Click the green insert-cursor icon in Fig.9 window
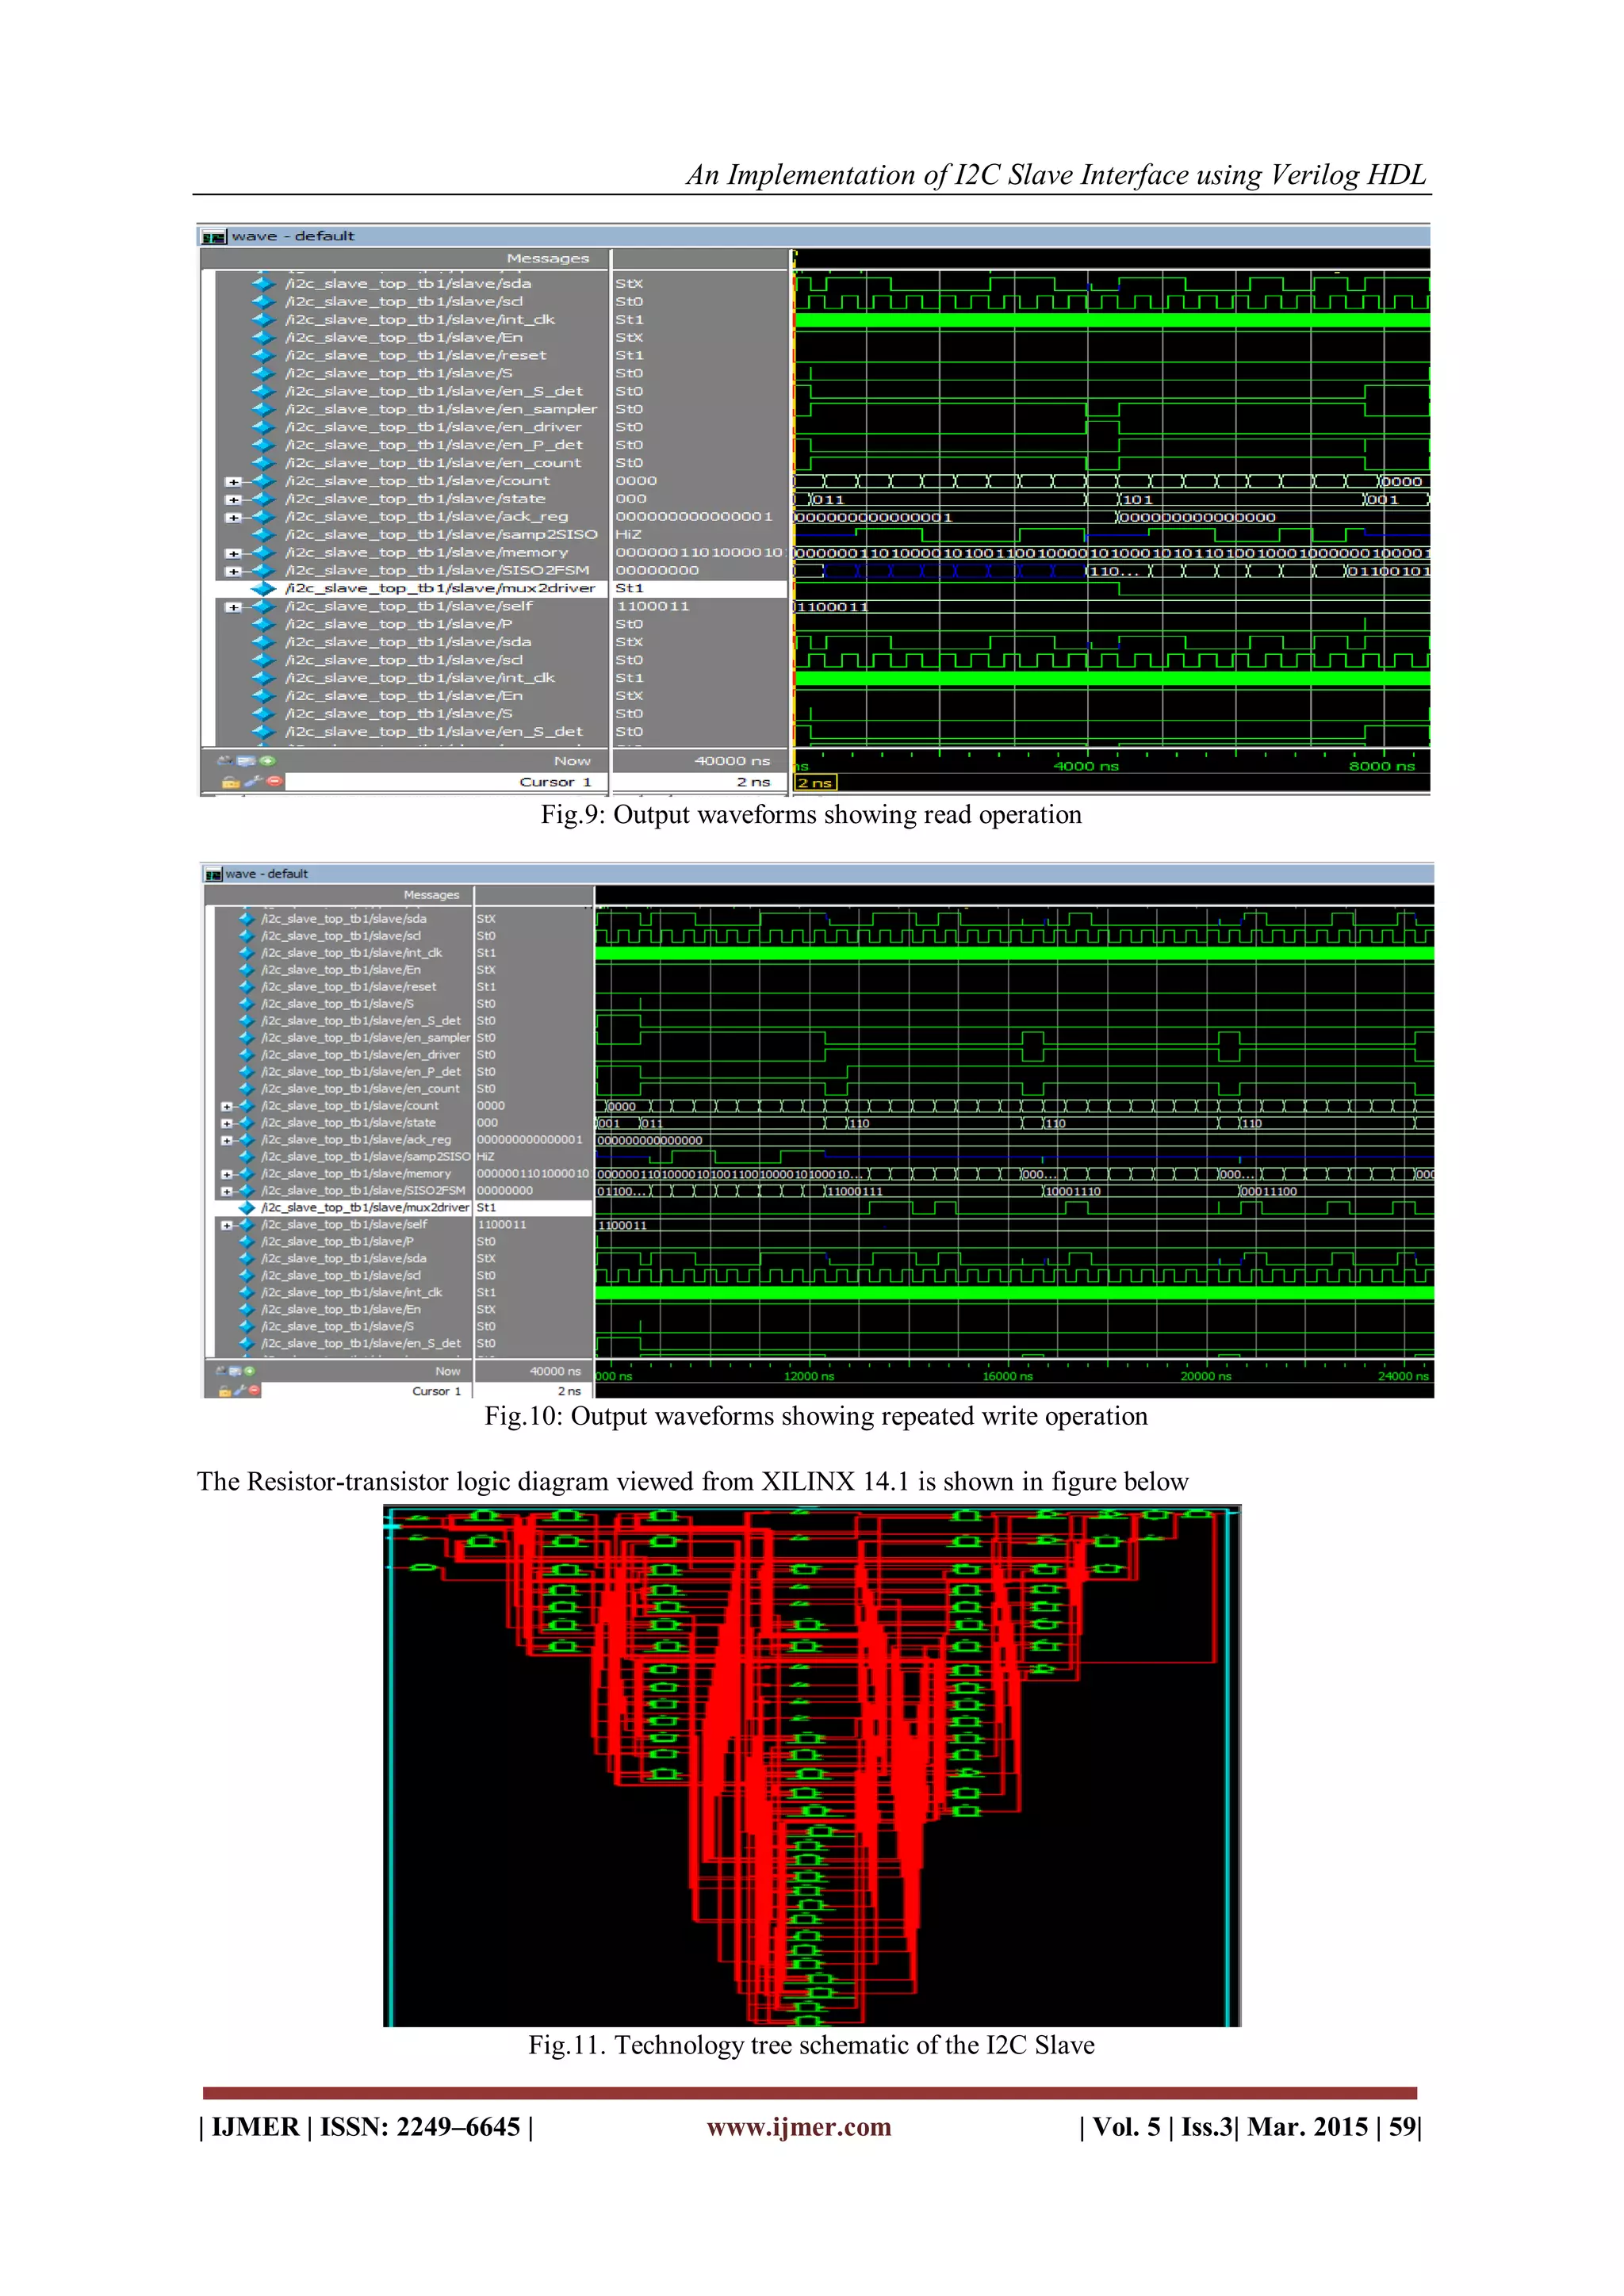This screenshot has width=1624, height=2296. point(268,761)
